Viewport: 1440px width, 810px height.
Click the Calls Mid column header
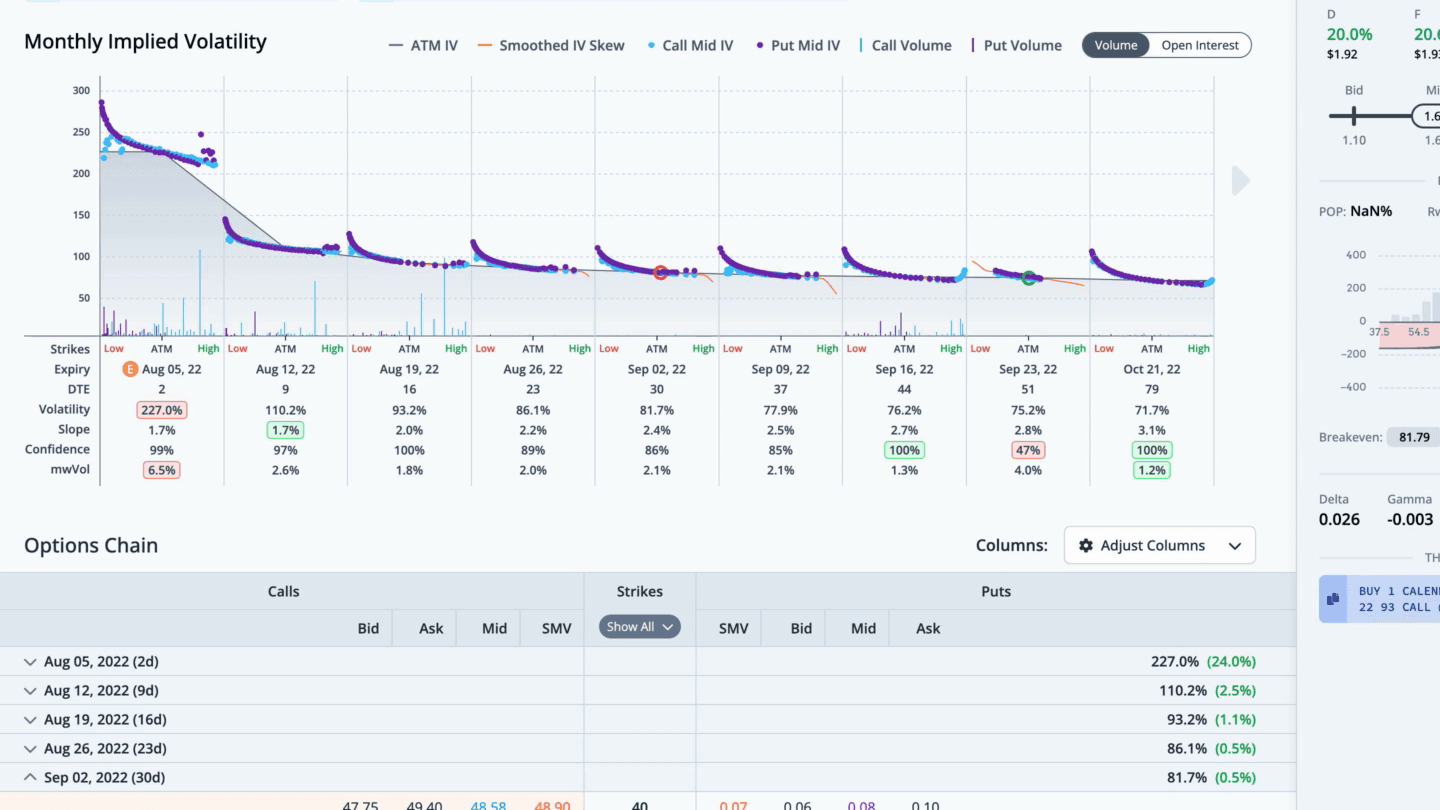pos(494,628)
